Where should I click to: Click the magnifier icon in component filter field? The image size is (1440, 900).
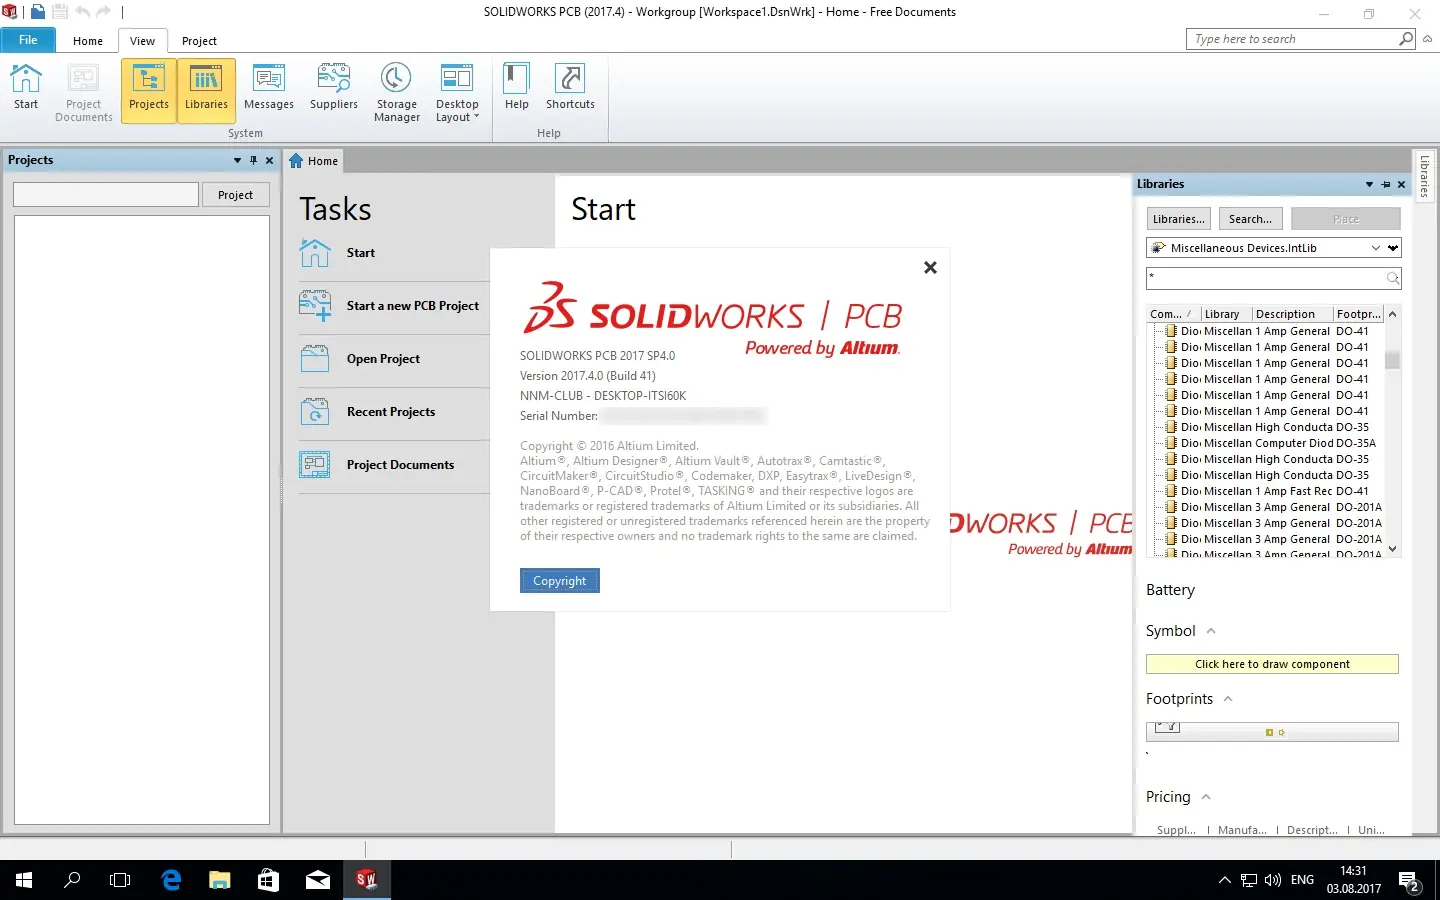click(x=1392, y=278)
